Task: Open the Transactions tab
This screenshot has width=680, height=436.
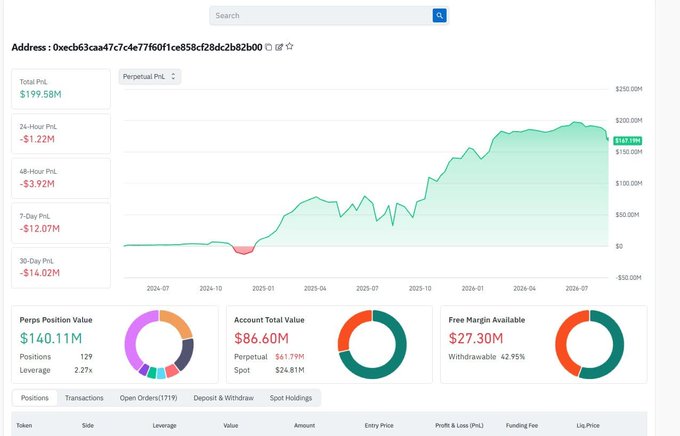Action: pos(84,398)
